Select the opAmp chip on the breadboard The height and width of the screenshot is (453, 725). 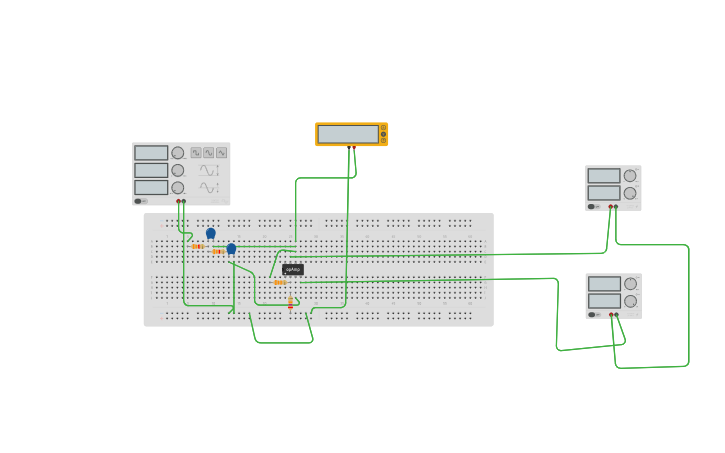pyautogui.click(x=293, y=269)
